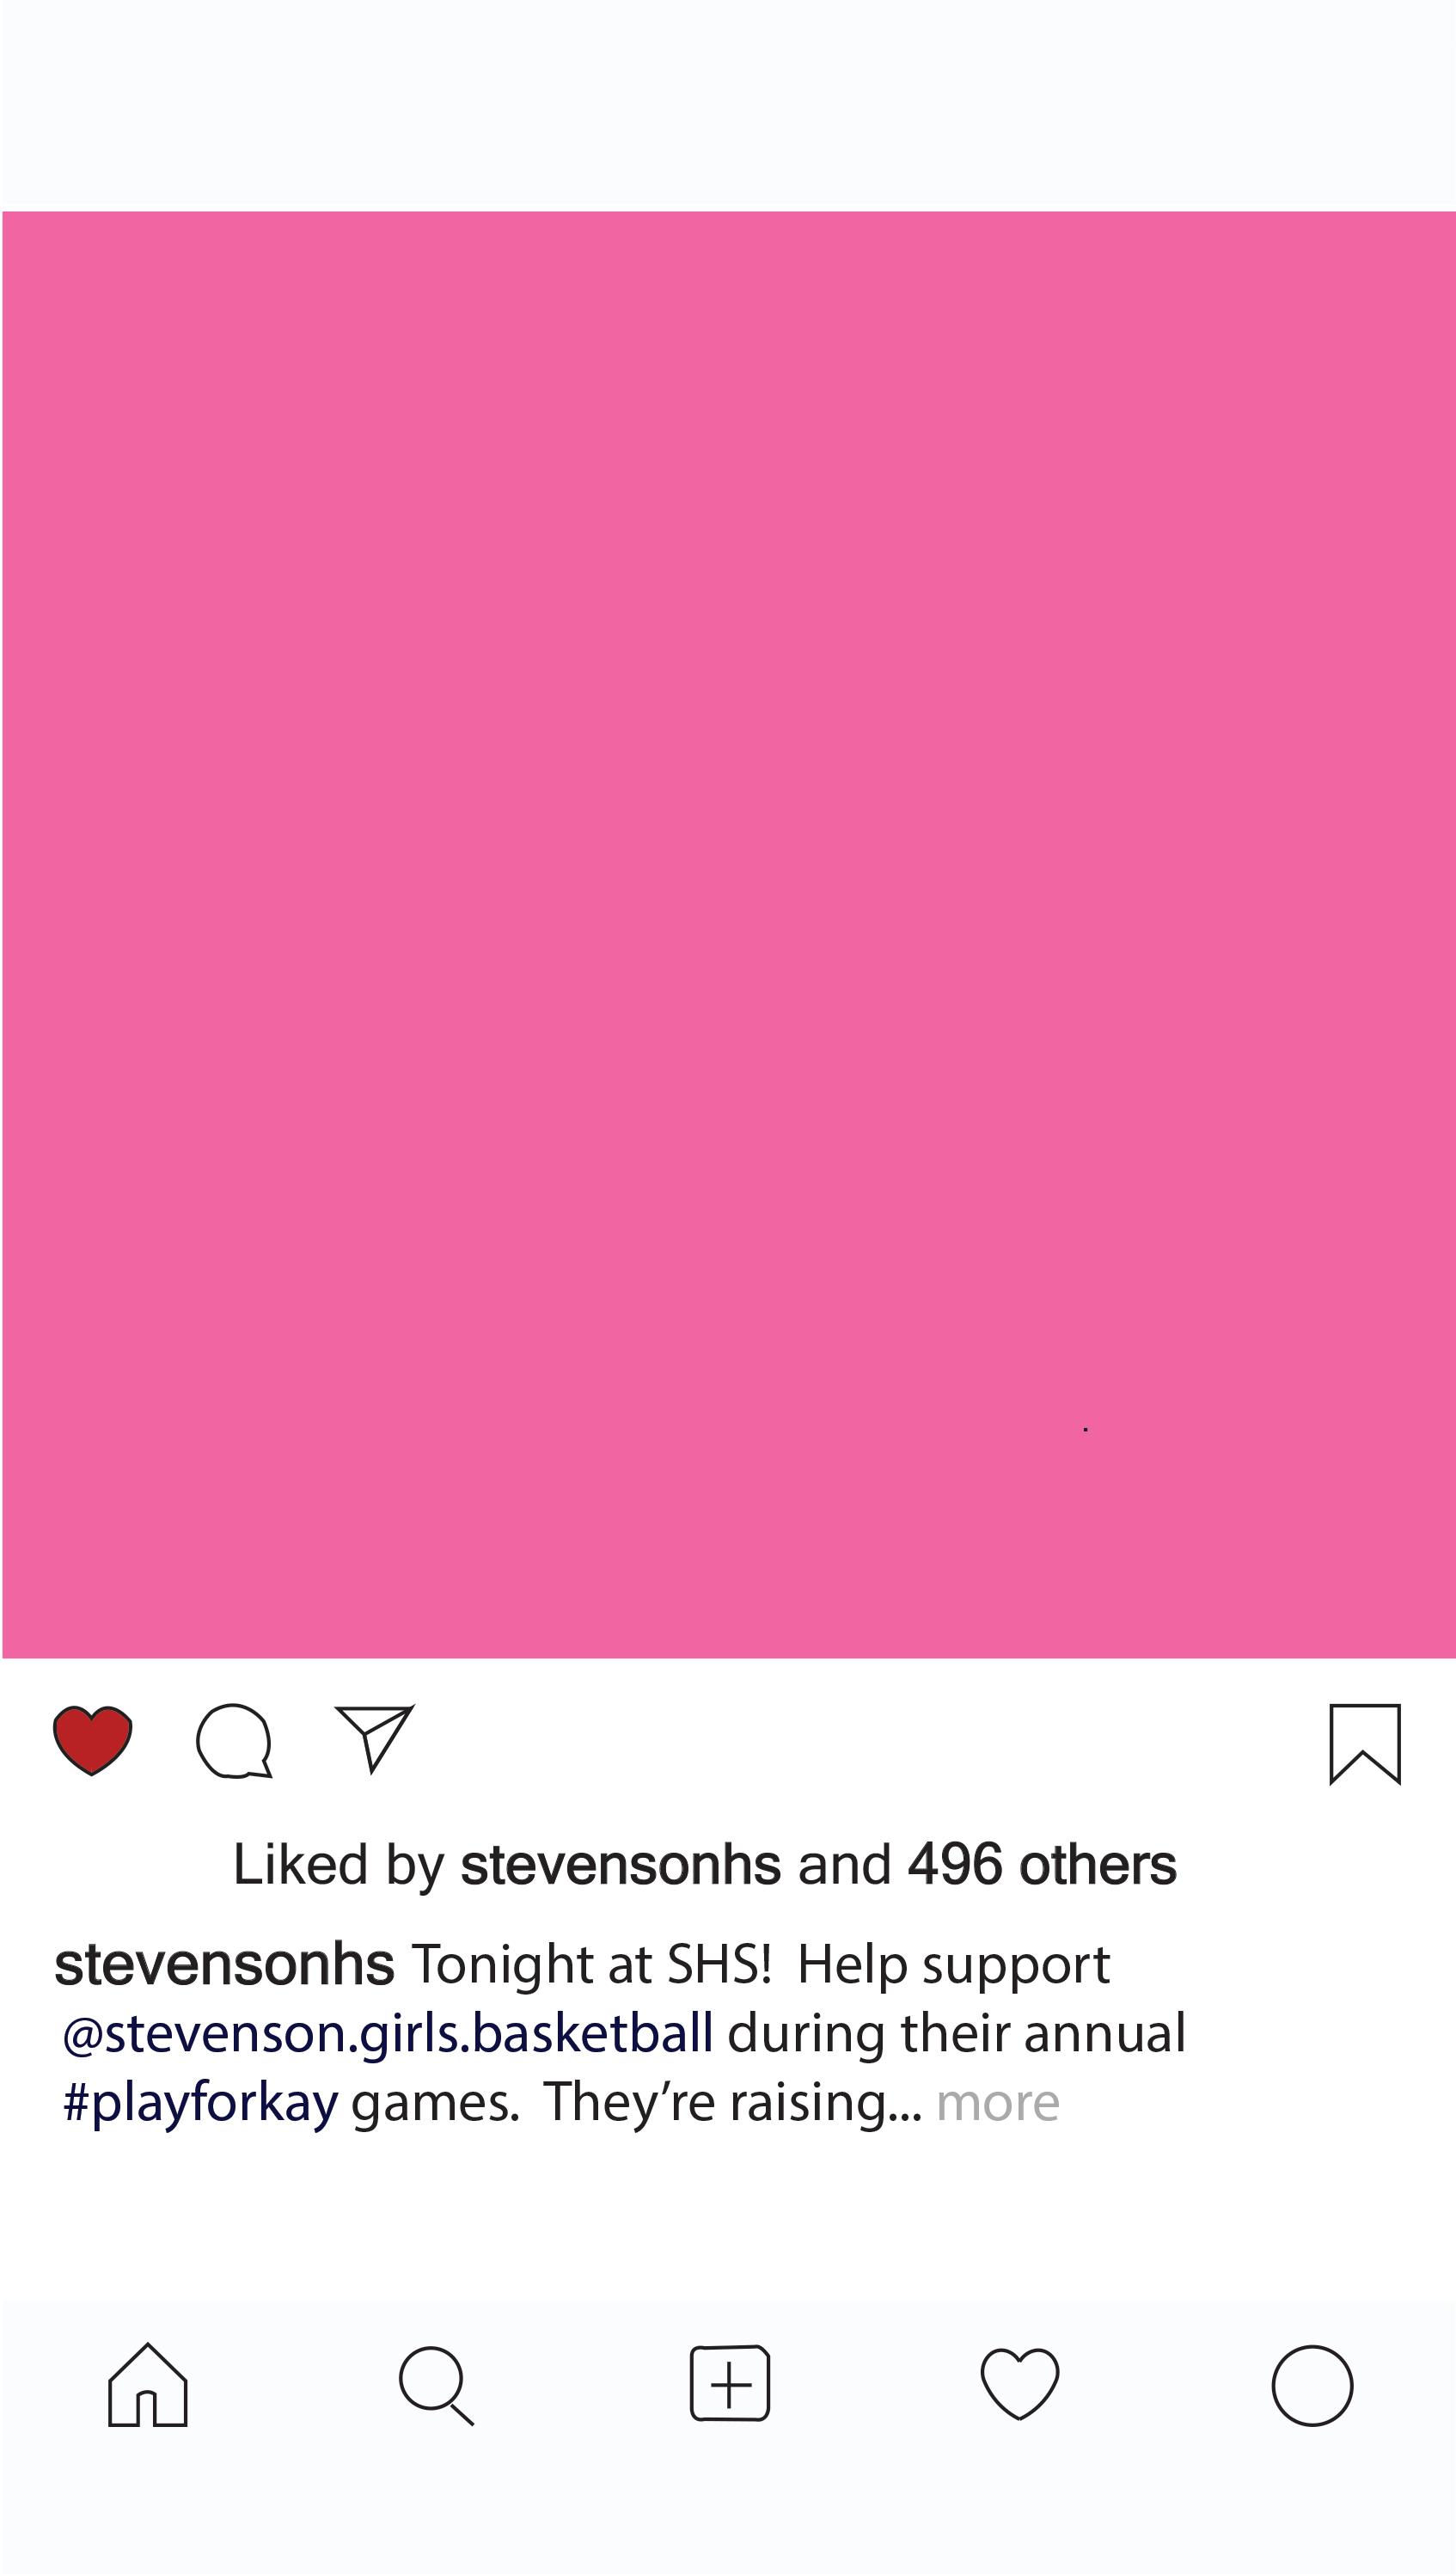This screenshot has height=2574, width=1456.
Task: Unlike the post with red heart
Action: tap(92, 1740)
